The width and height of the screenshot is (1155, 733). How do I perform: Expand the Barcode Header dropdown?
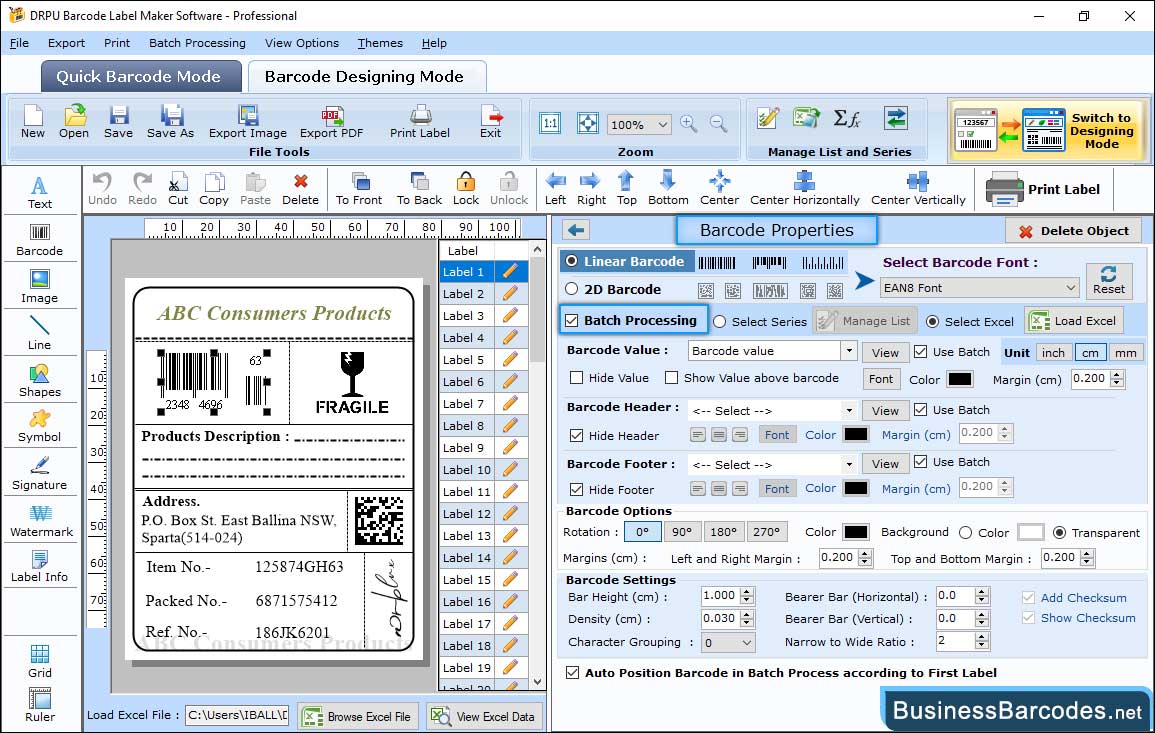point(849,410)
